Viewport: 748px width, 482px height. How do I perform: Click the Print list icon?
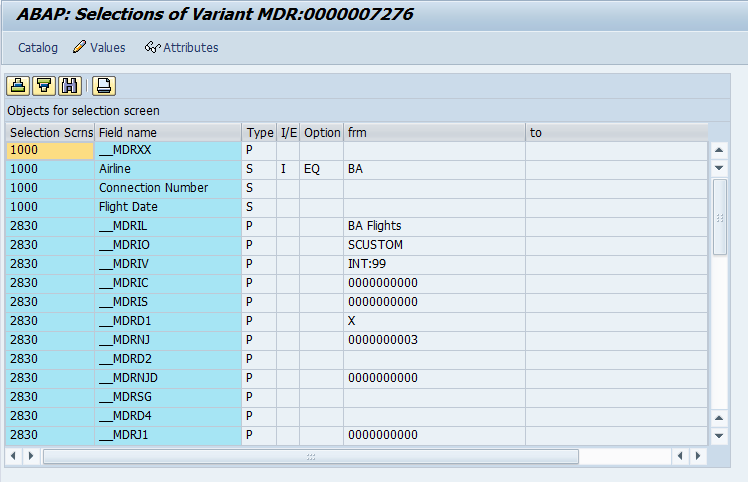(104, 86)
